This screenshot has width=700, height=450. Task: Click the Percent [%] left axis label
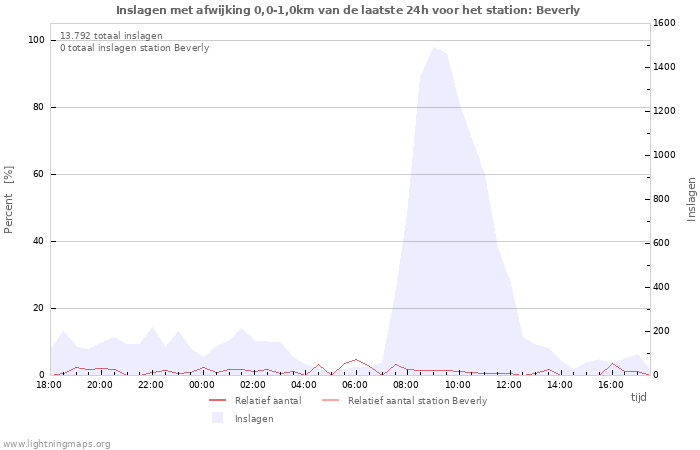coord(9,200)
